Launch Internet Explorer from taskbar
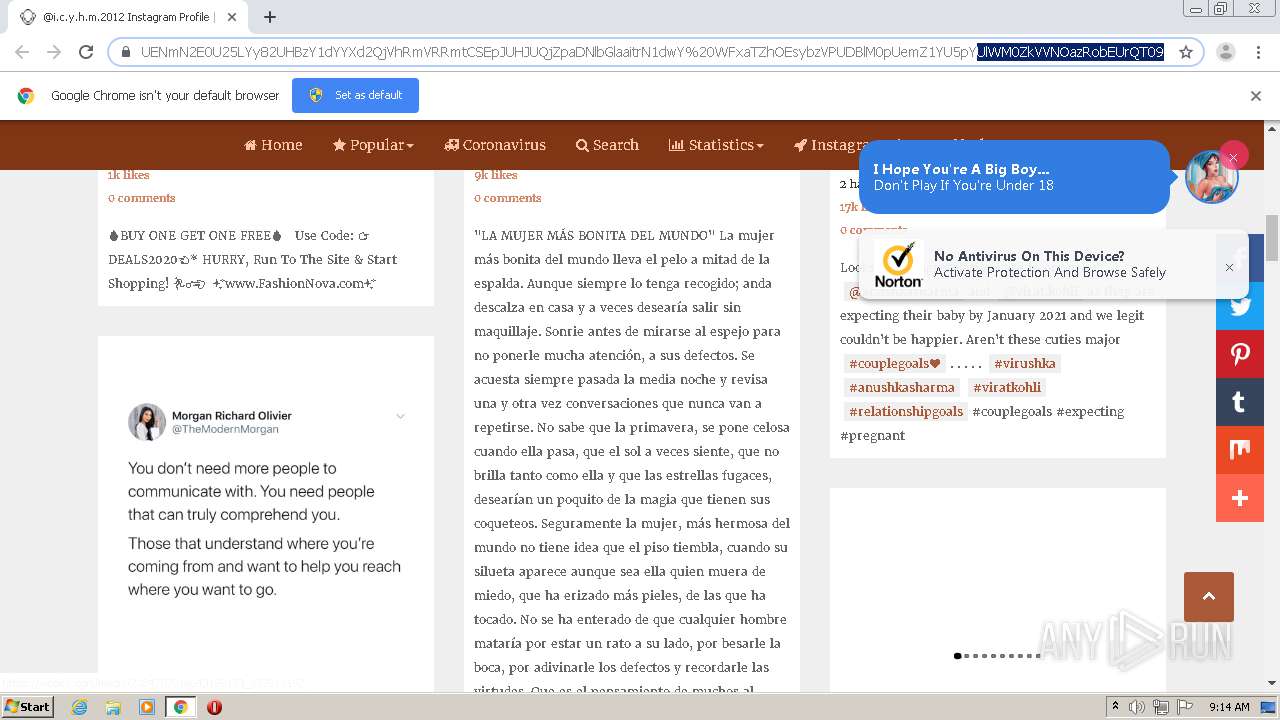1280x720 pixels. coord(79,707)
